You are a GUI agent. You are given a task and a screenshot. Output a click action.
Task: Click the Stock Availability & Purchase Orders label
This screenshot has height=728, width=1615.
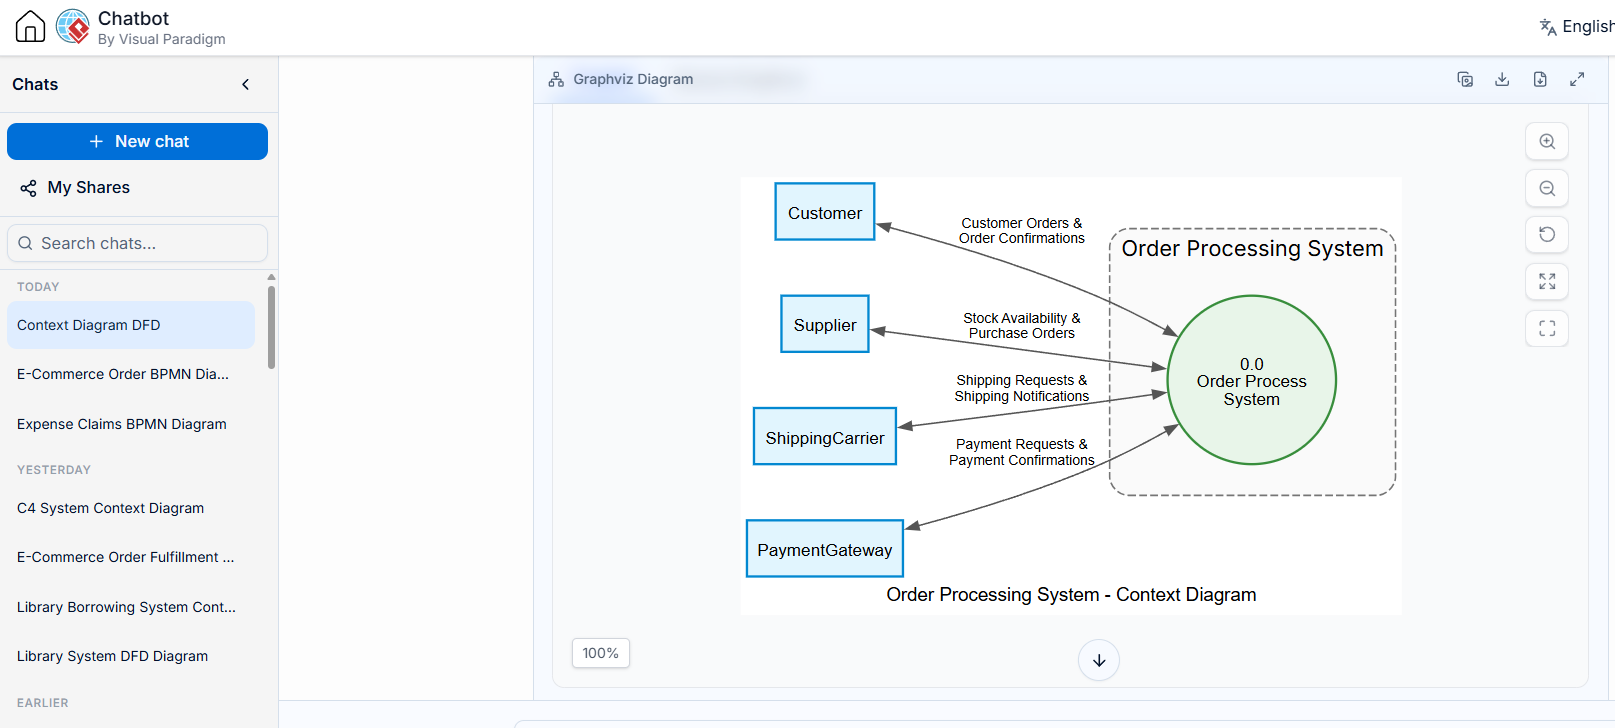pyautogui.click(x=1022, y=326)
